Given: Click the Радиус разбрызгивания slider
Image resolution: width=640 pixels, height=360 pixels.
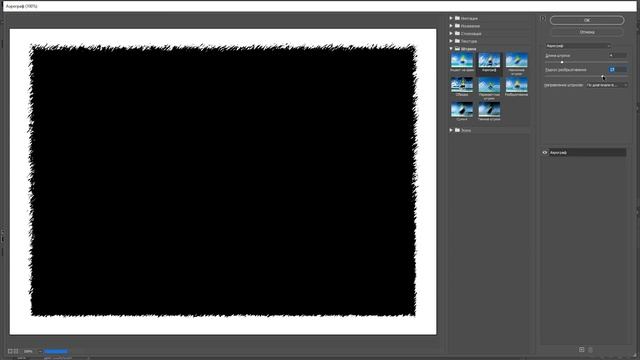Looking at the screenshot, I should [586, 76].
